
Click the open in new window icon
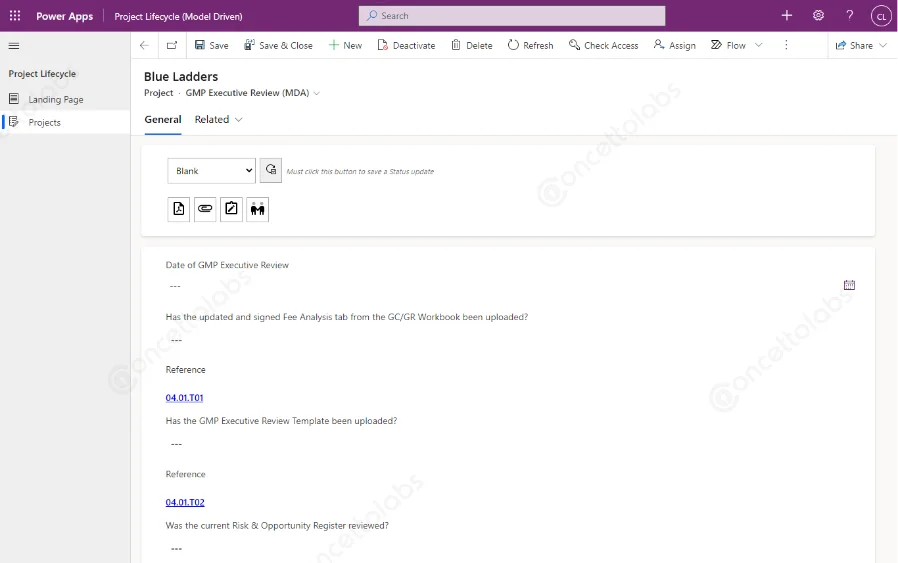172,45
